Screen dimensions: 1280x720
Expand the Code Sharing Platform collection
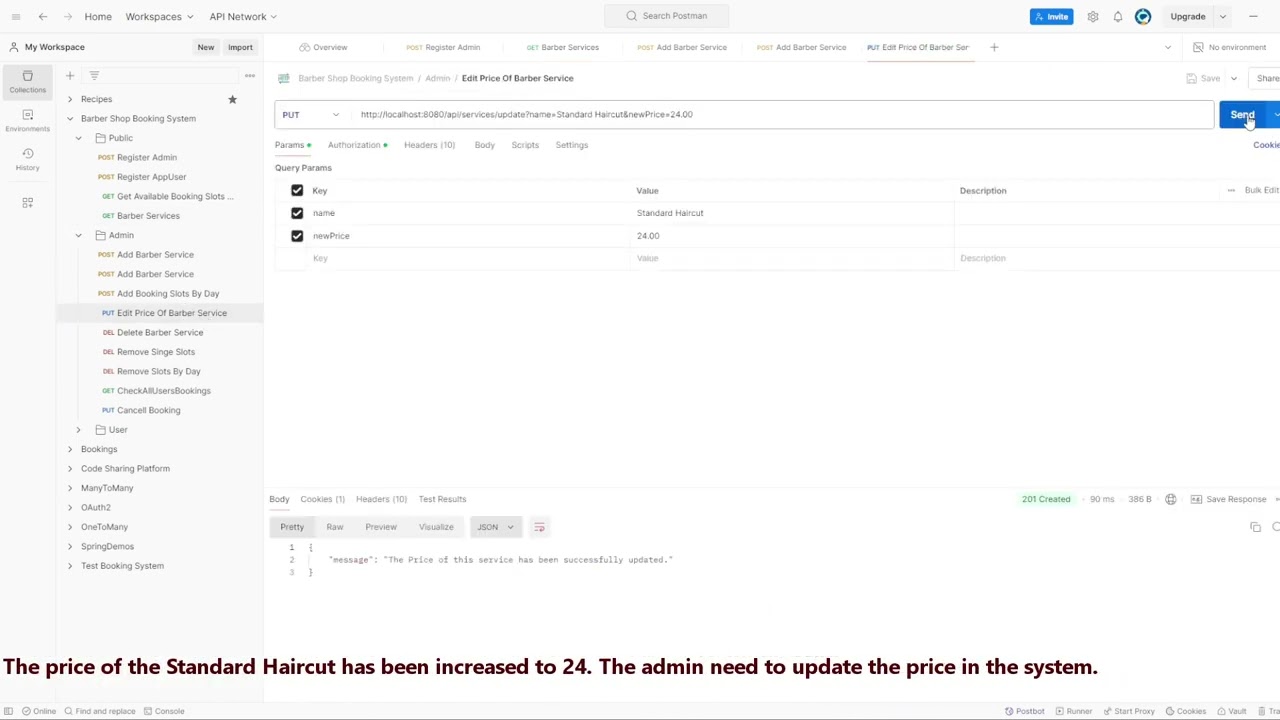coord(70,468)
